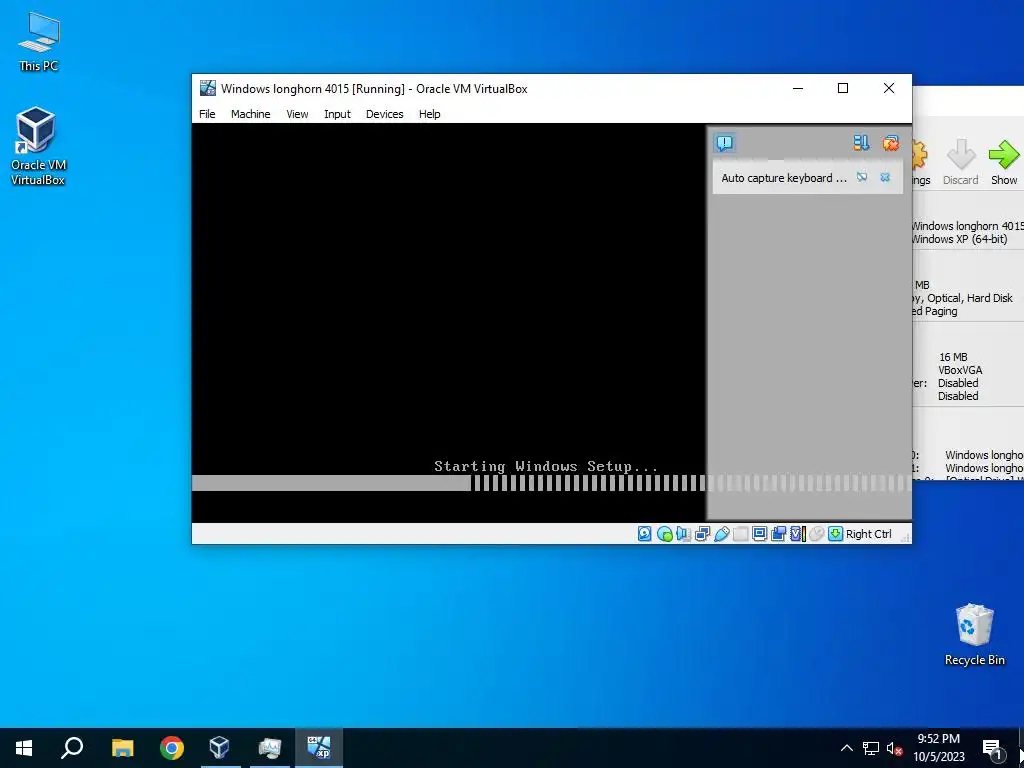This screenshot has width=1024, height=768.
Task: Click the Settings gear in VirtualBox Manager
Action: tap(921, 162)
